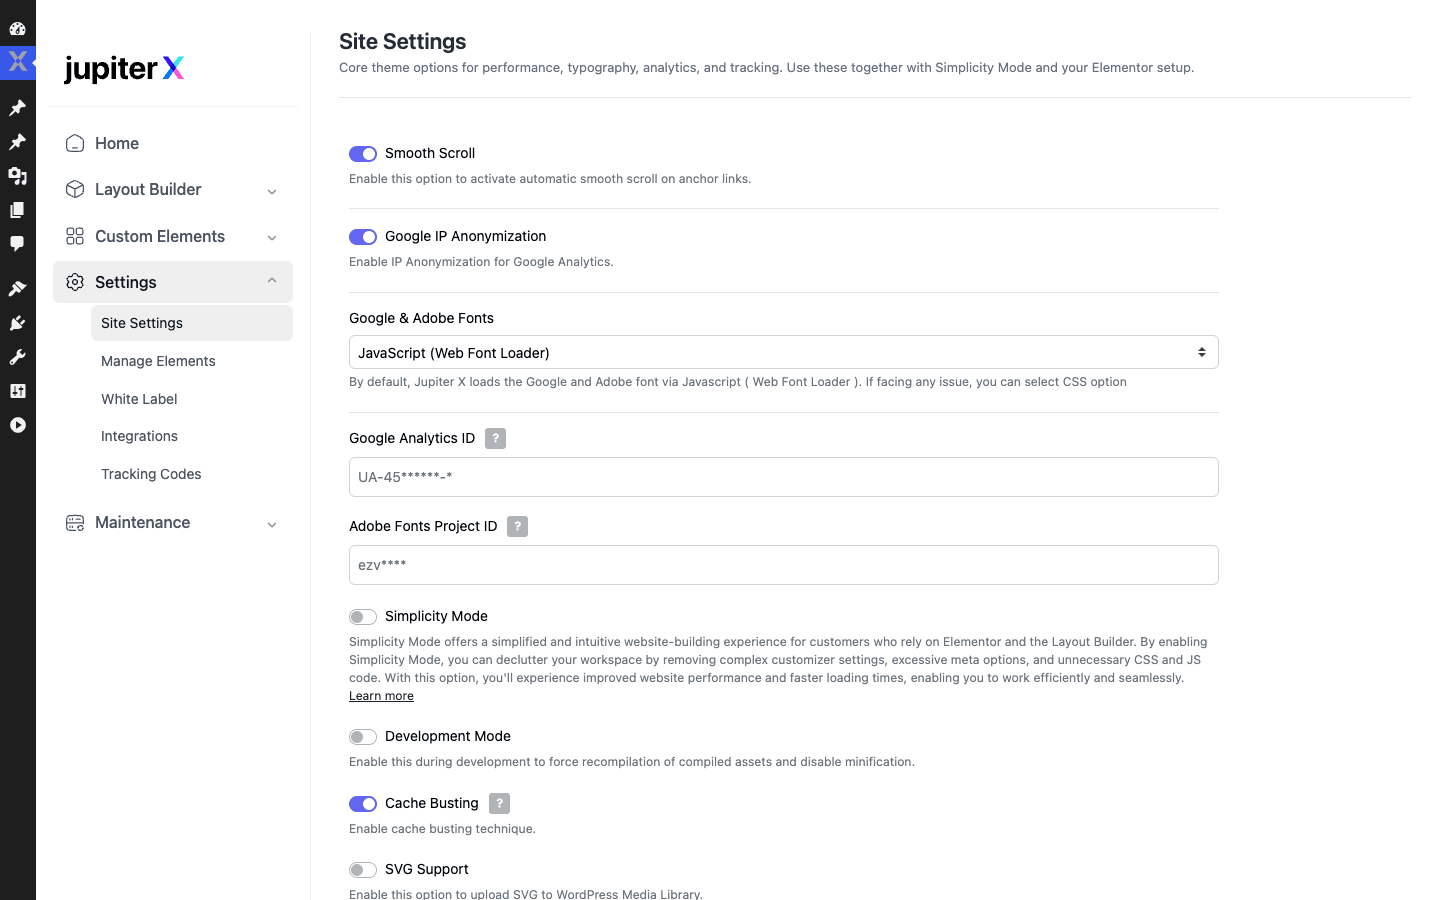Show help for Adobe Fonts Project ID
1440x900 pixels.
click(x=517, y=526)
